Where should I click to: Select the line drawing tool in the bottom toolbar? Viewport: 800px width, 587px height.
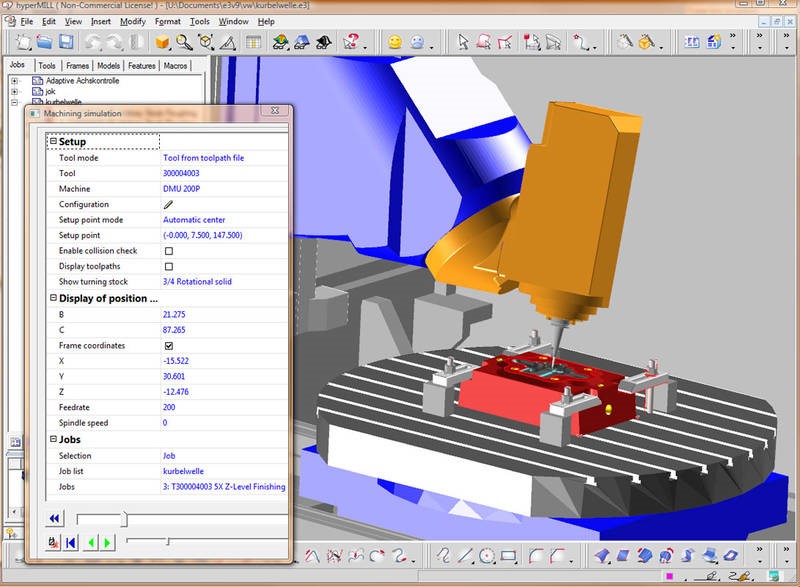(x=465, y=555)
